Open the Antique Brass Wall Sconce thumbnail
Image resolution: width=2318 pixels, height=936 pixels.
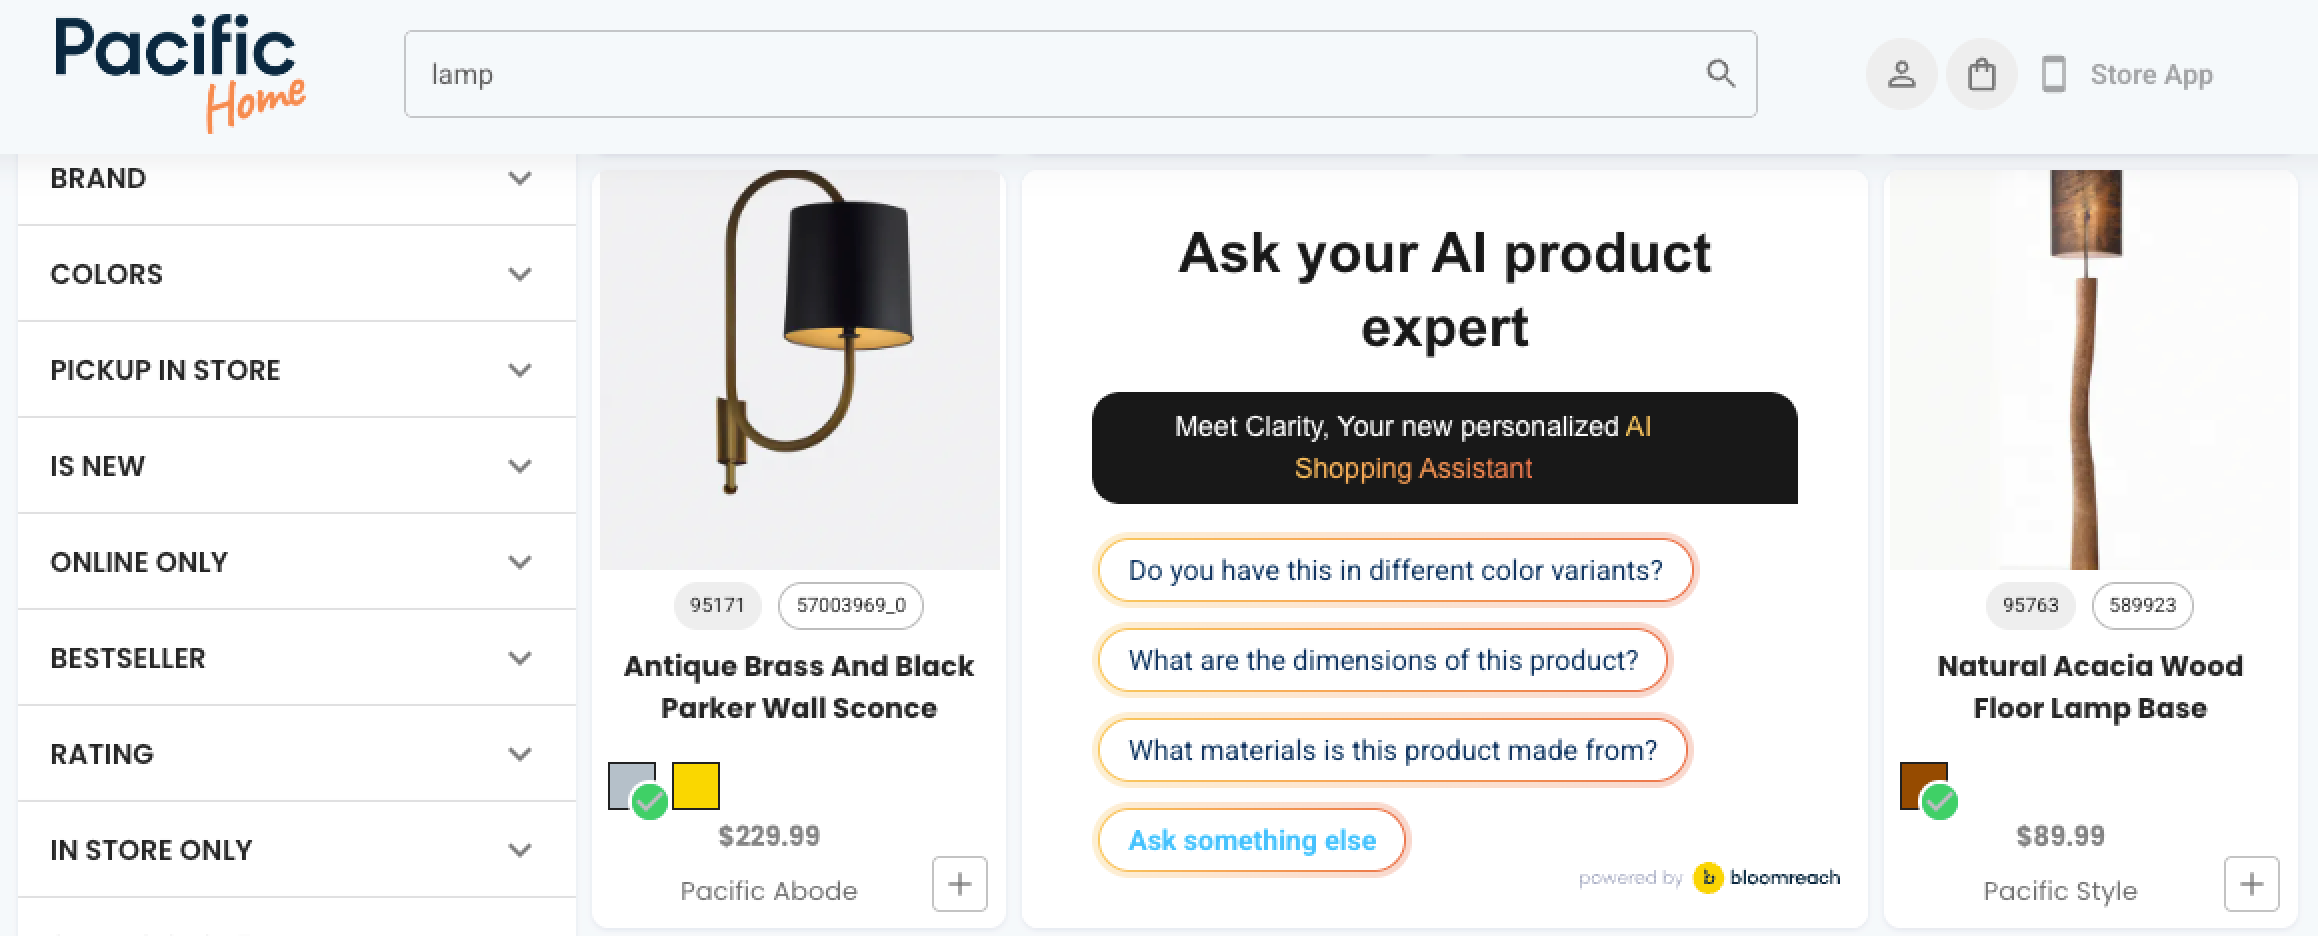click(x=799, y=370)
